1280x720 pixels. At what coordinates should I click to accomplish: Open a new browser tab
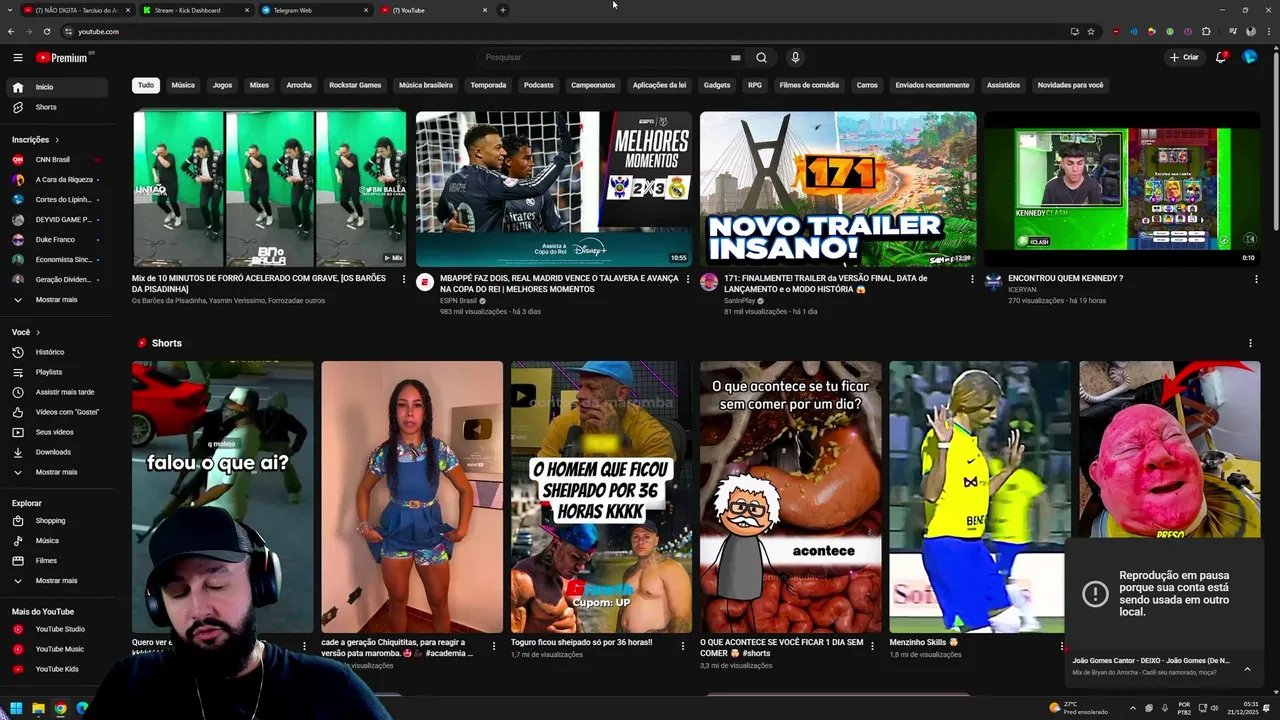503,10
